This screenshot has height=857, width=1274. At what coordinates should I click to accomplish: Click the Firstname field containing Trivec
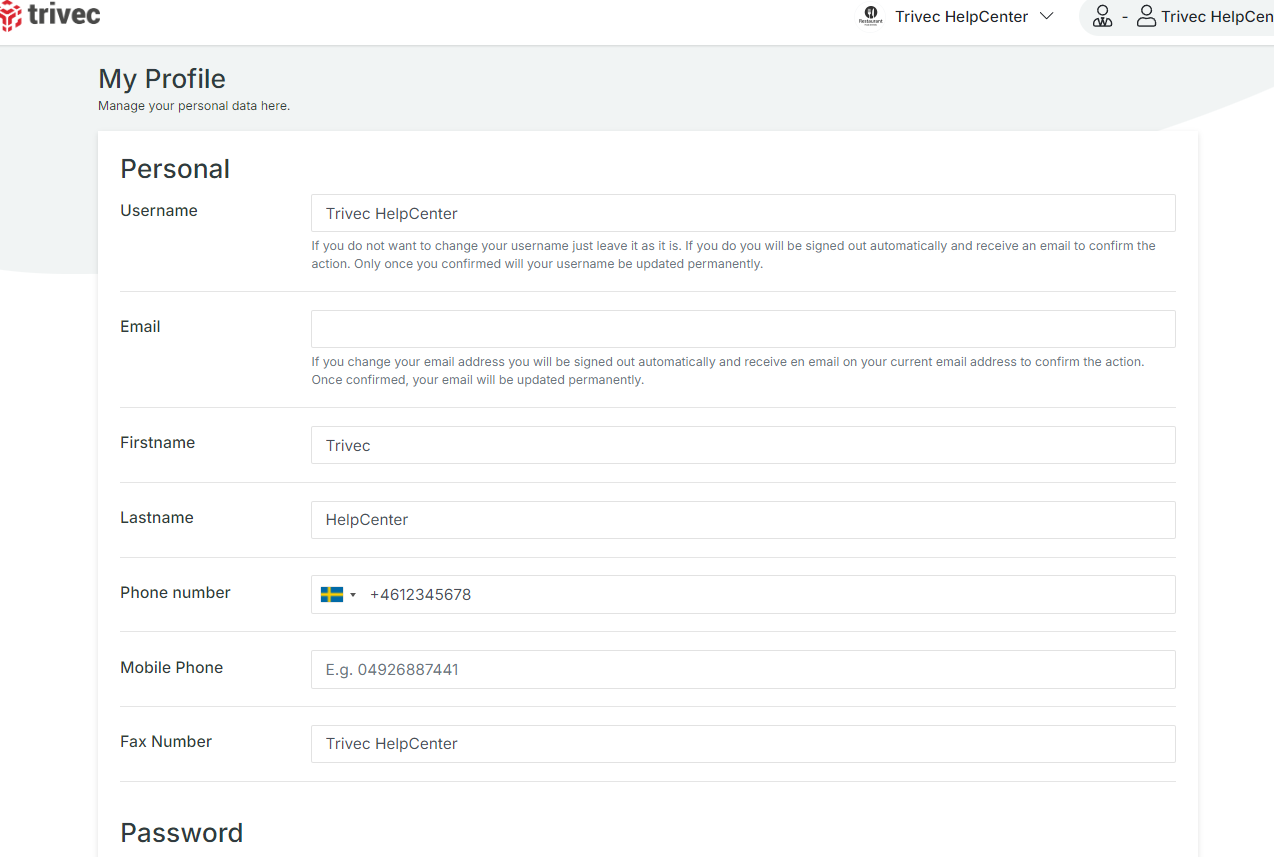(x=743, y=445)
